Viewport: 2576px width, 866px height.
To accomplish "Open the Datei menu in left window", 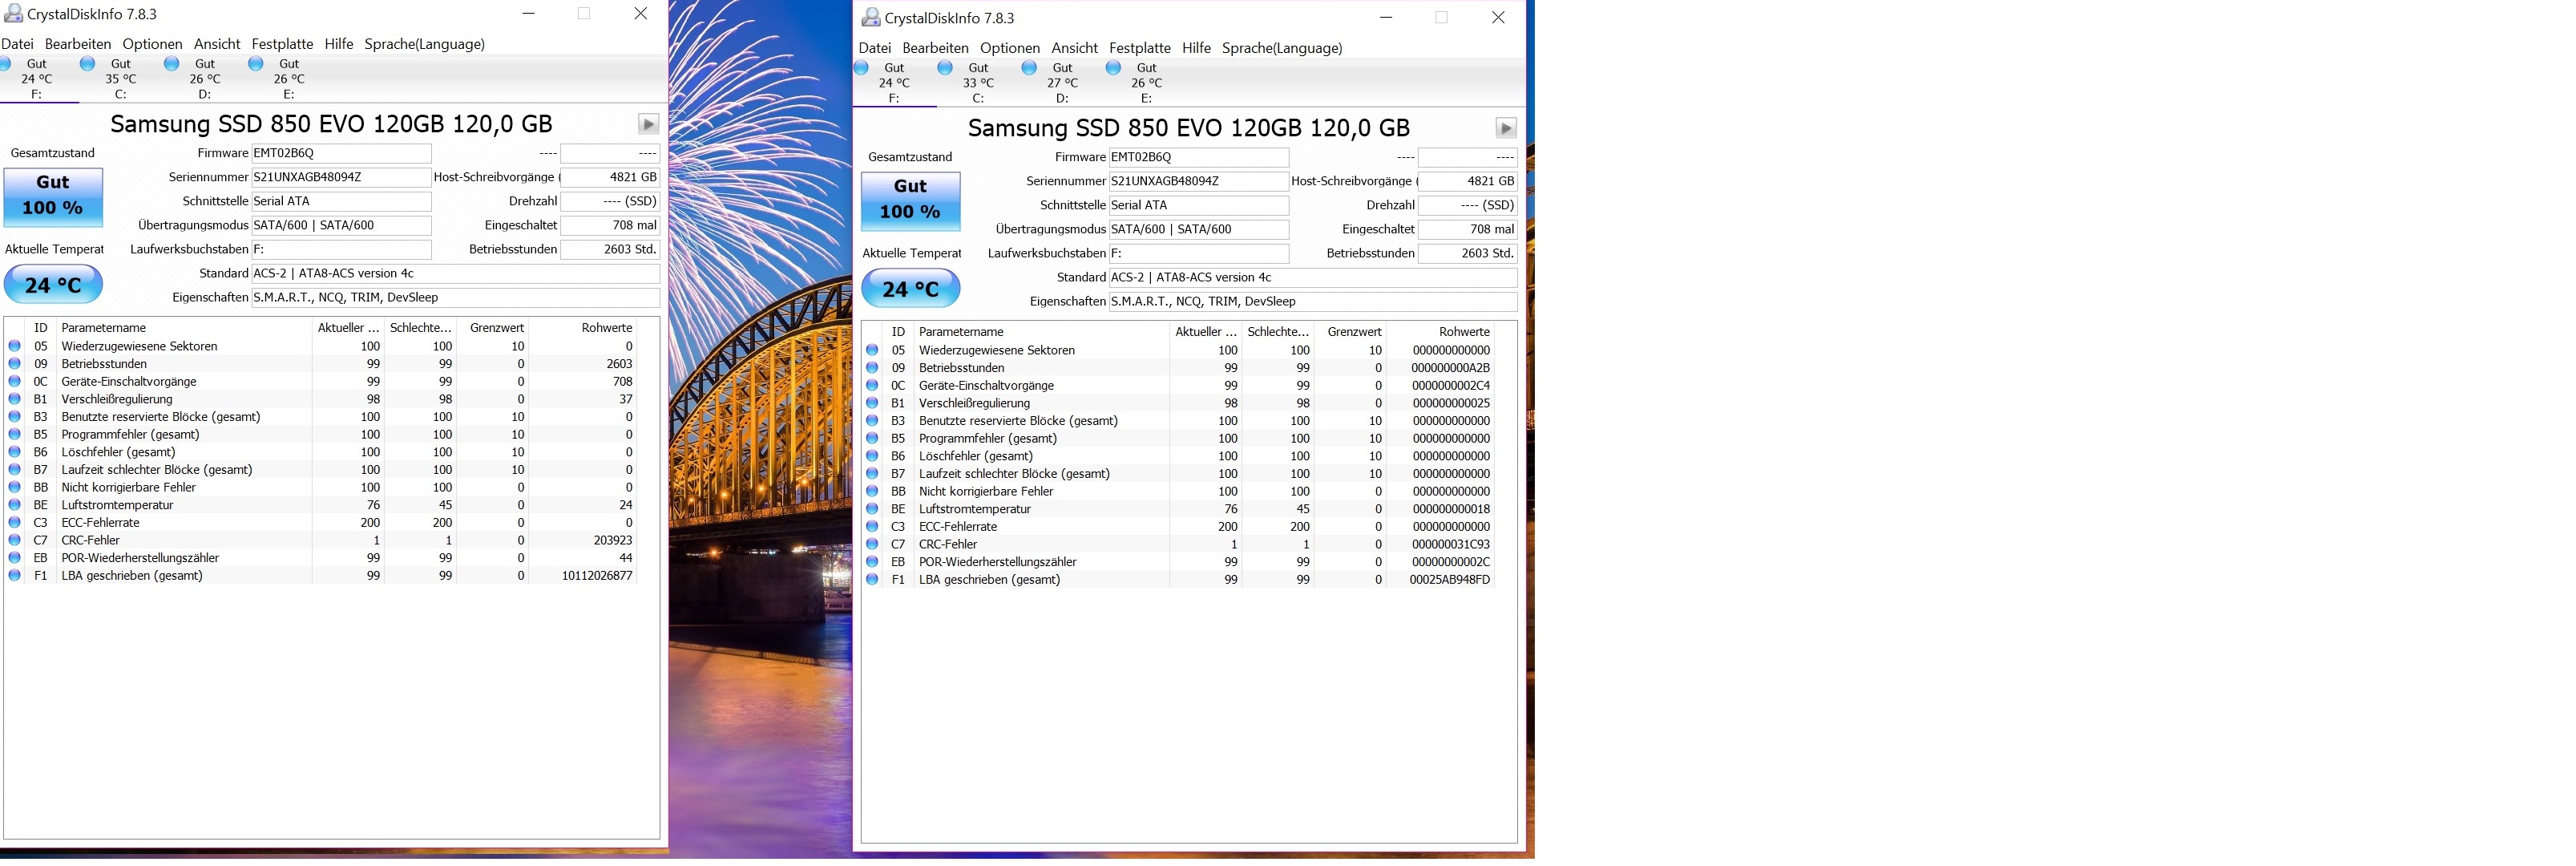I will 17,44.
